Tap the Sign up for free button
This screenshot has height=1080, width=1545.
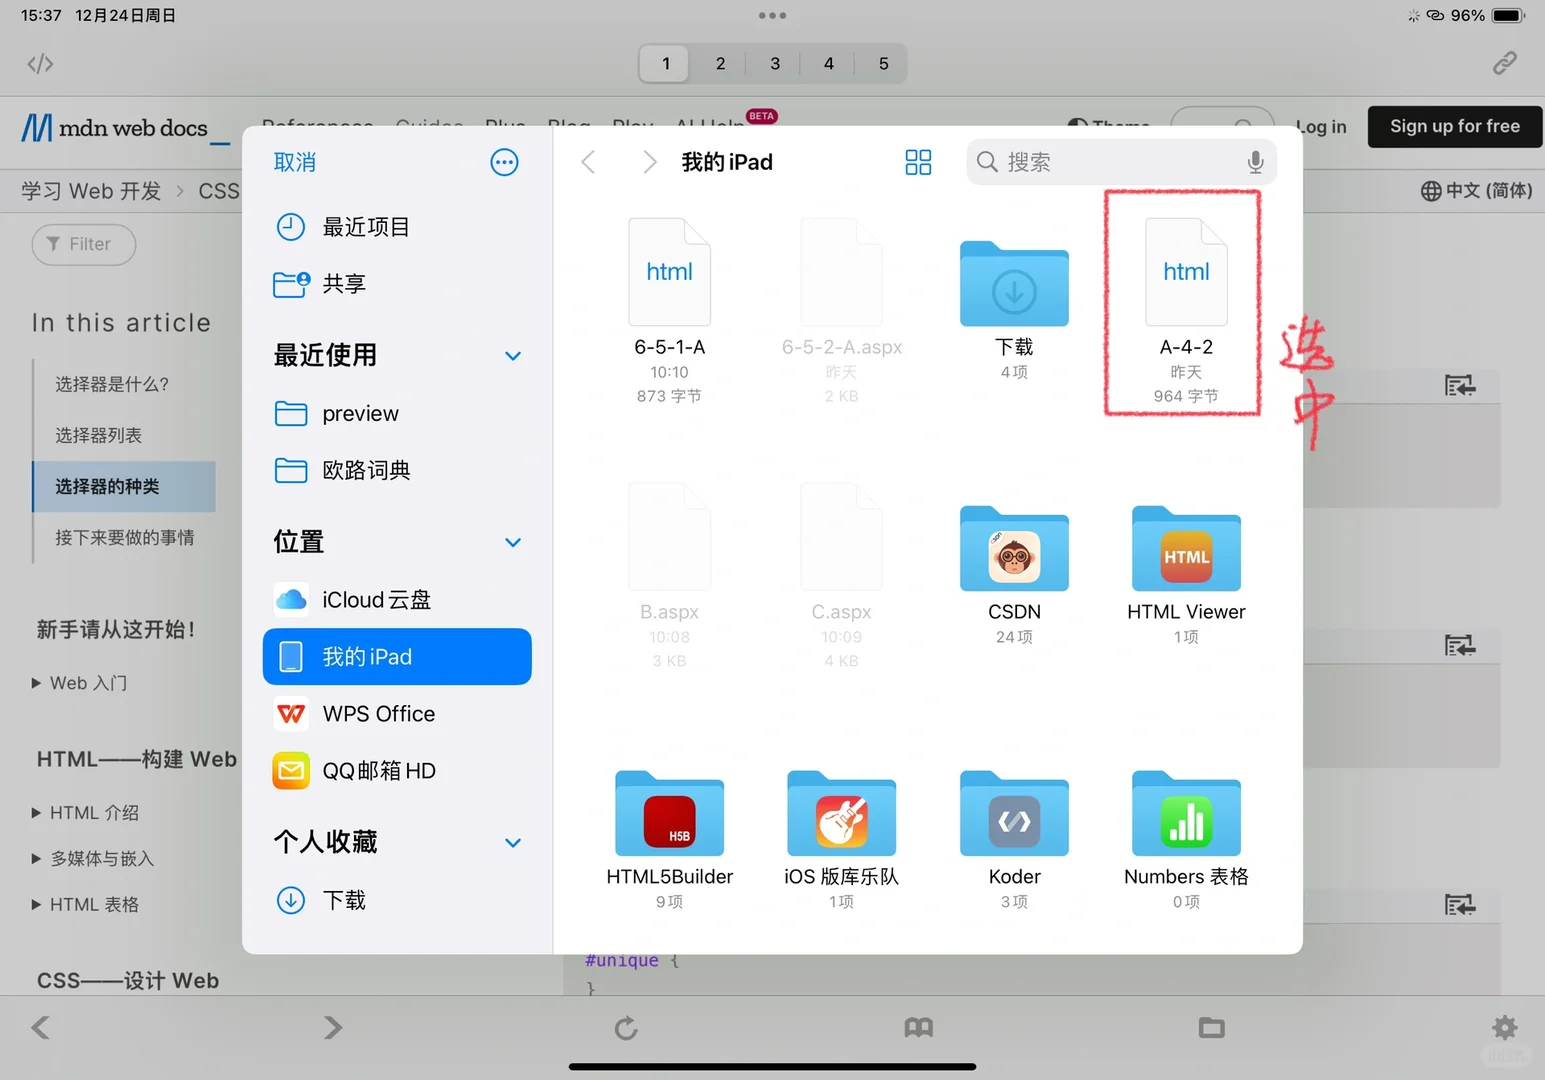1454,127
